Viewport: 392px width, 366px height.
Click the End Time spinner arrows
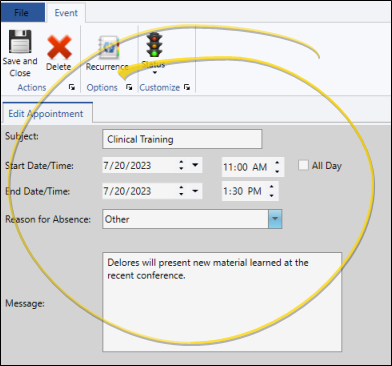[272, 191]
